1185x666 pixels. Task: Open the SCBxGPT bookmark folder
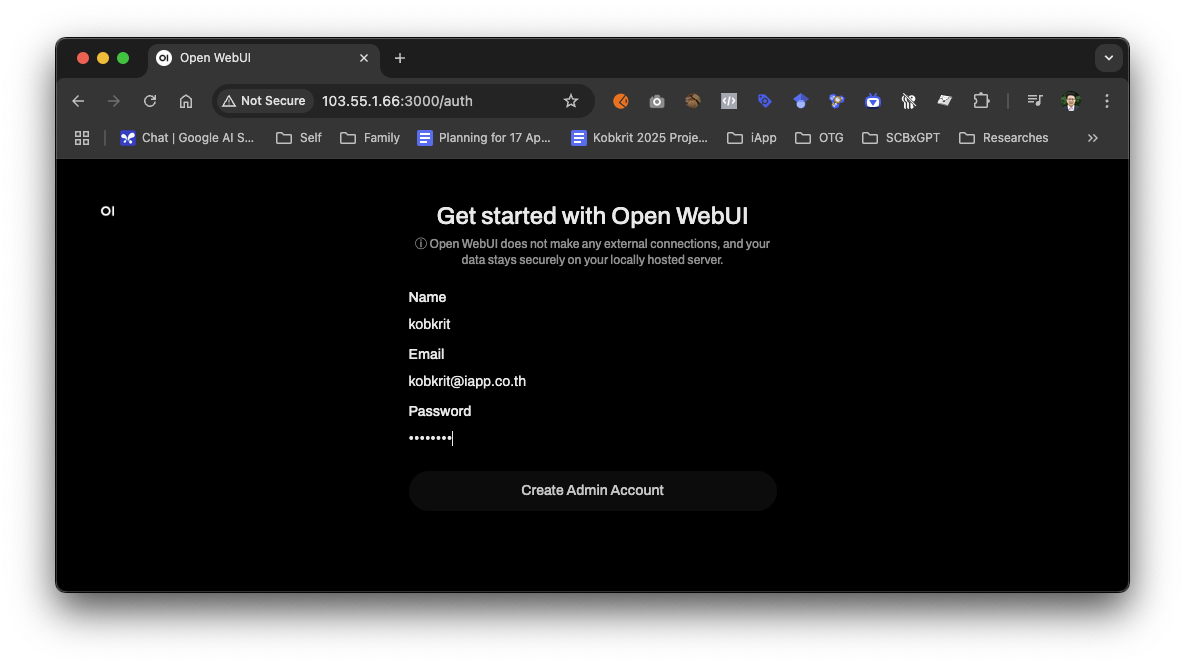point(900,138)
